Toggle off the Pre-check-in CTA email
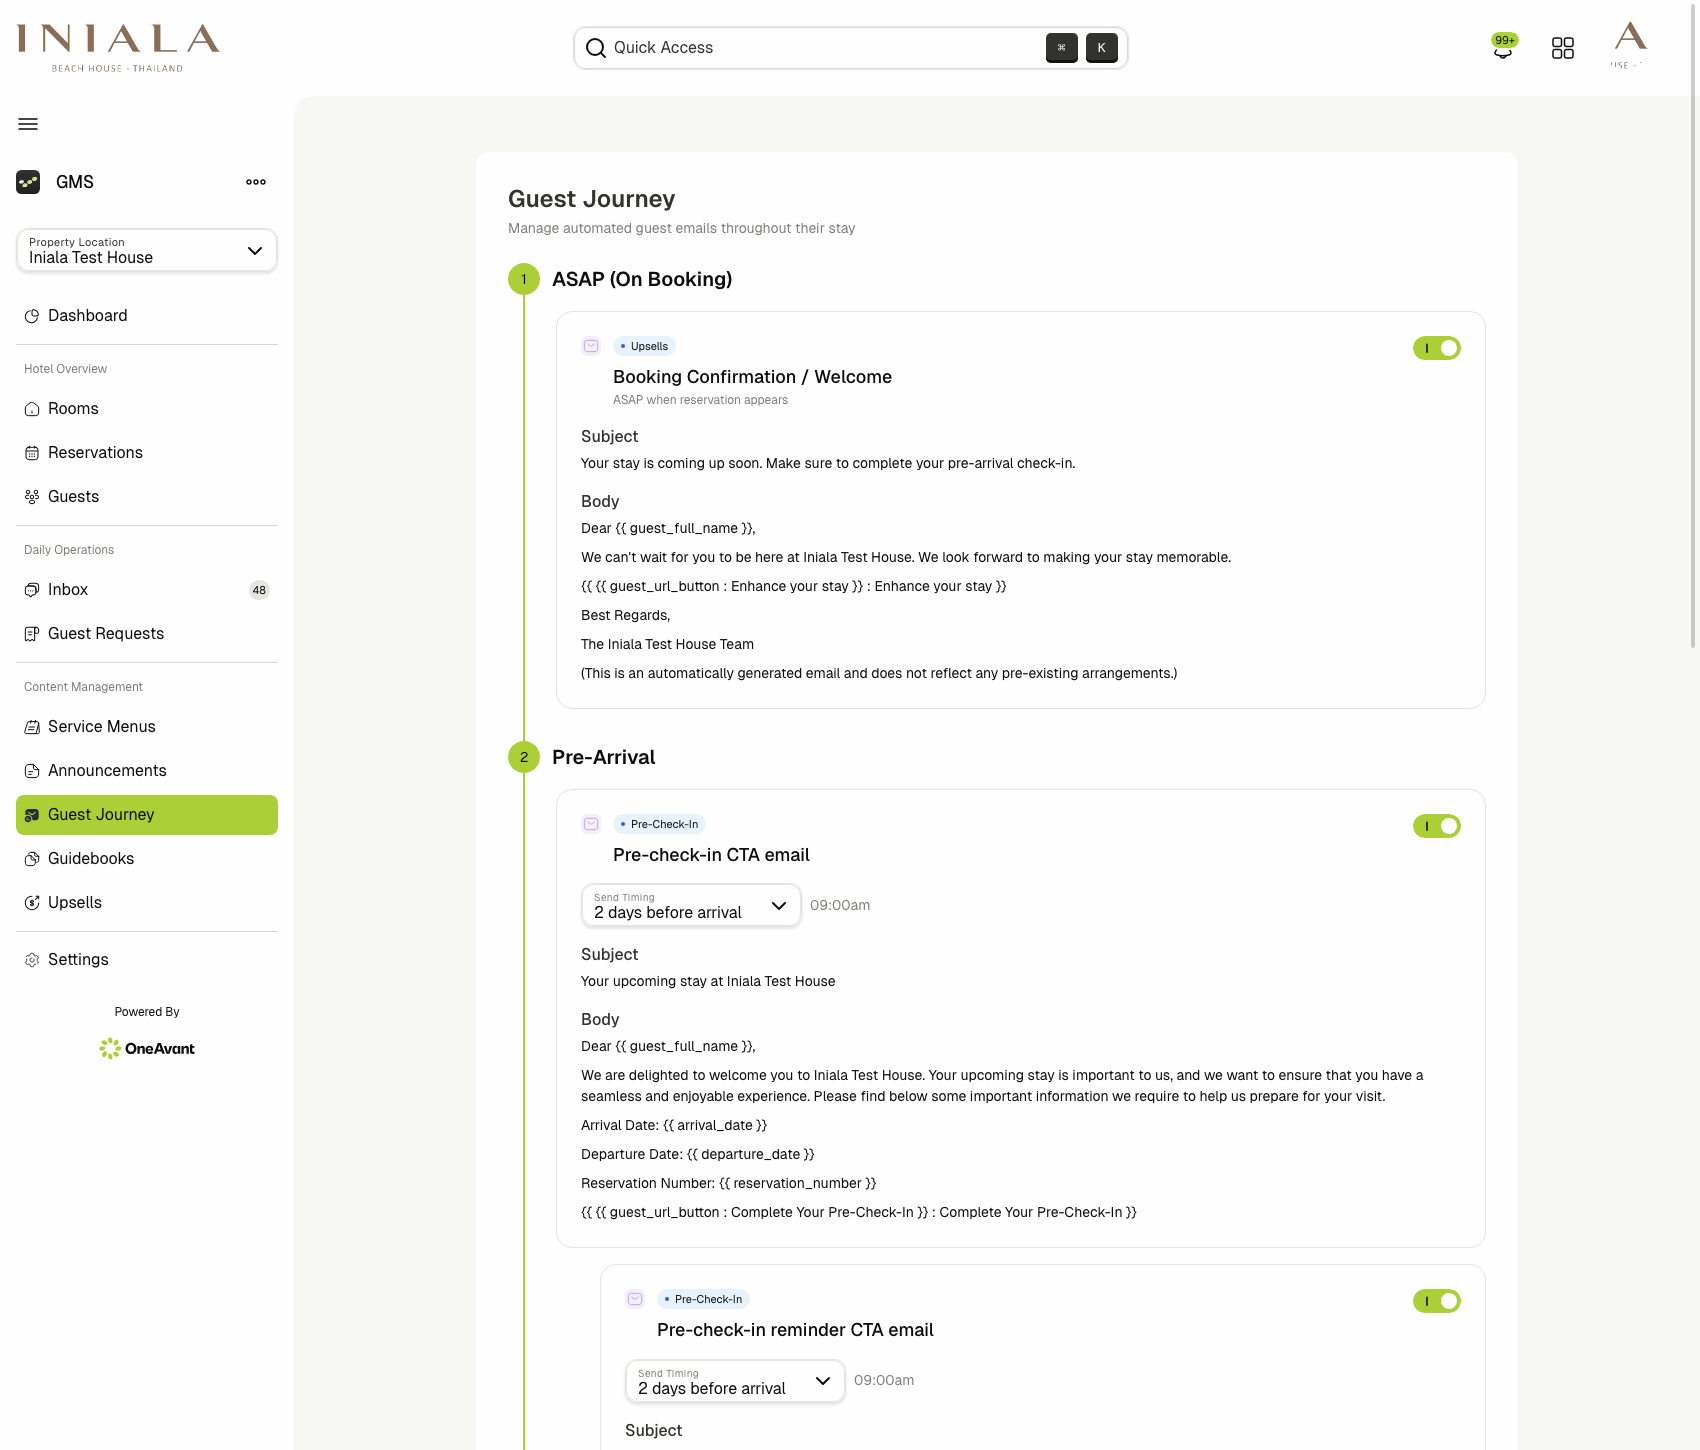Screen dimensions: 1700x1450 pos(1437,825)
